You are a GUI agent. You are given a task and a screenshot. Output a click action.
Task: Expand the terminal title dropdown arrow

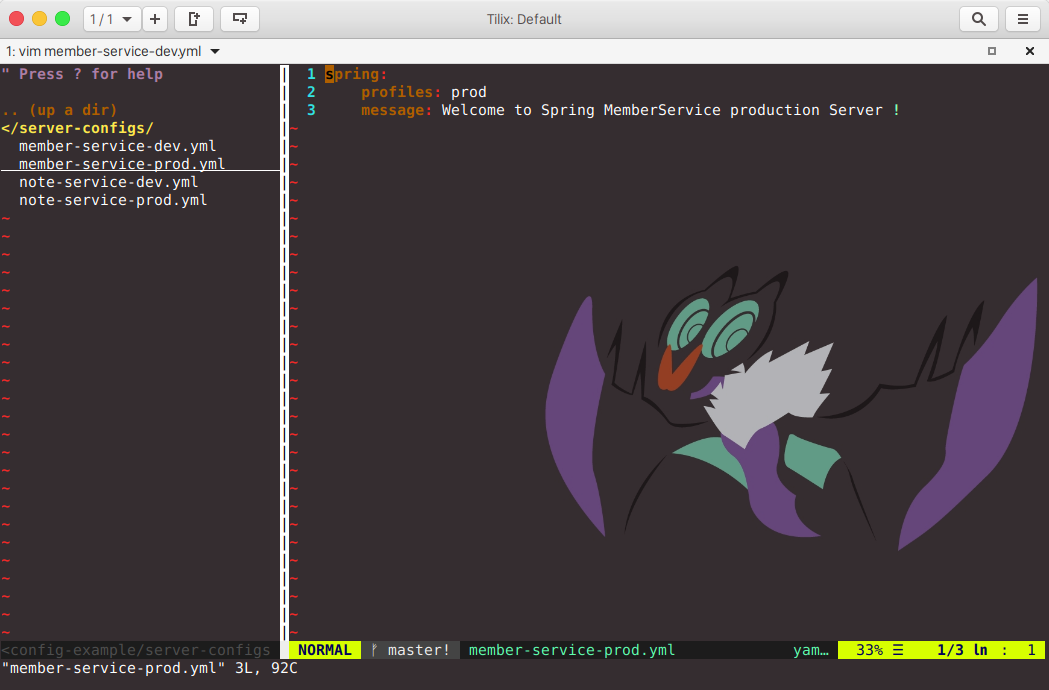click(x=215, y=52)
